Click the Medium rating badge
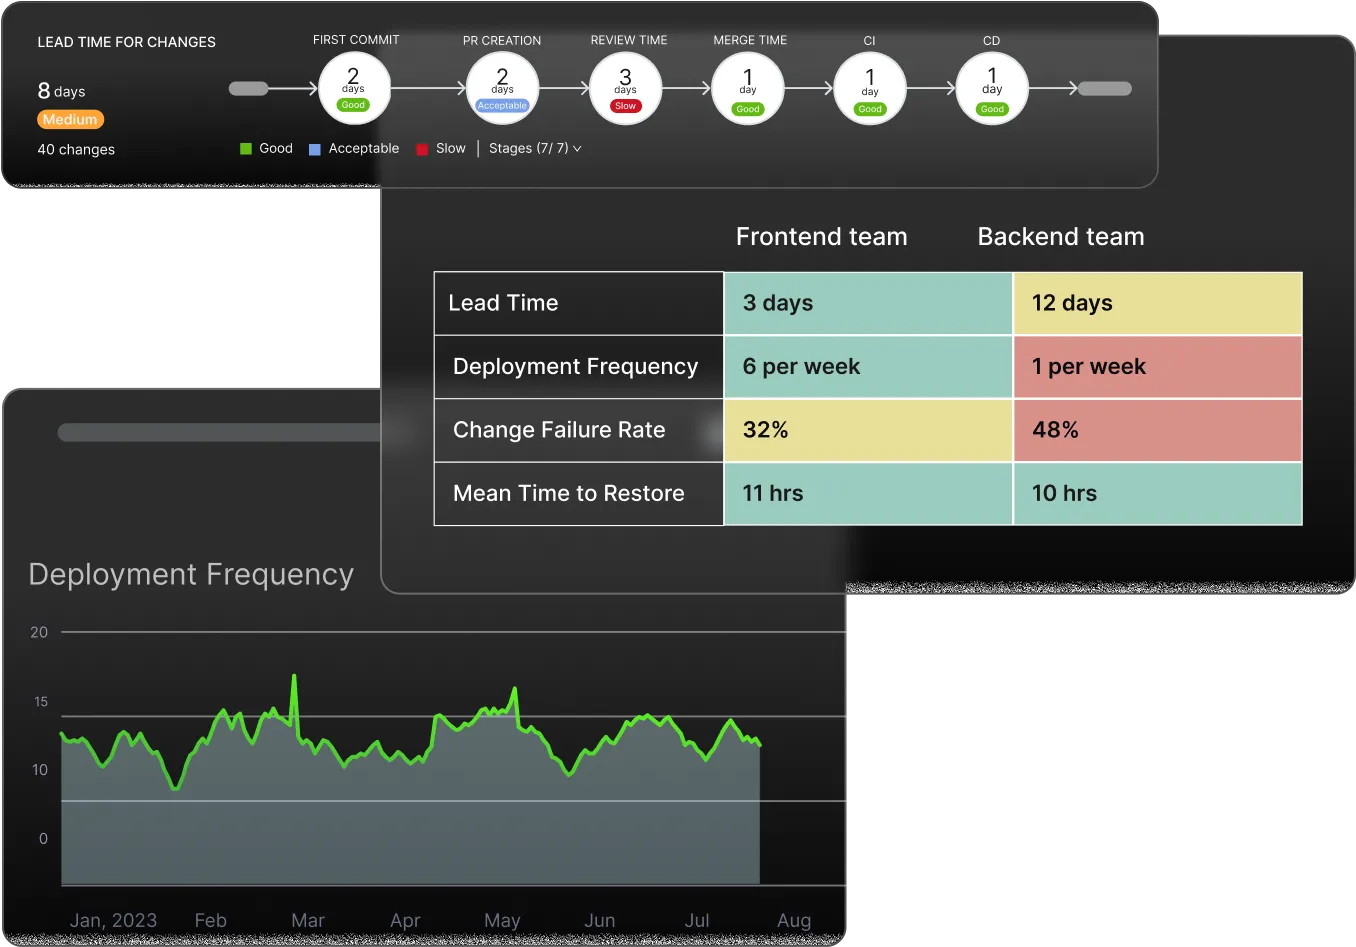 point(70,119)
